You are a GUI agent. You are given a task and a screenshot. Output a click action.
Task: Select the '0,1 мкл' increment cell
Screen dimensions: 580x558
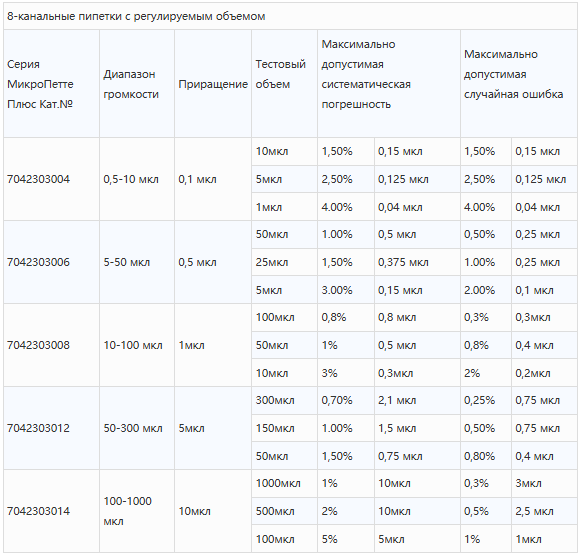click(x=213, y=179)
